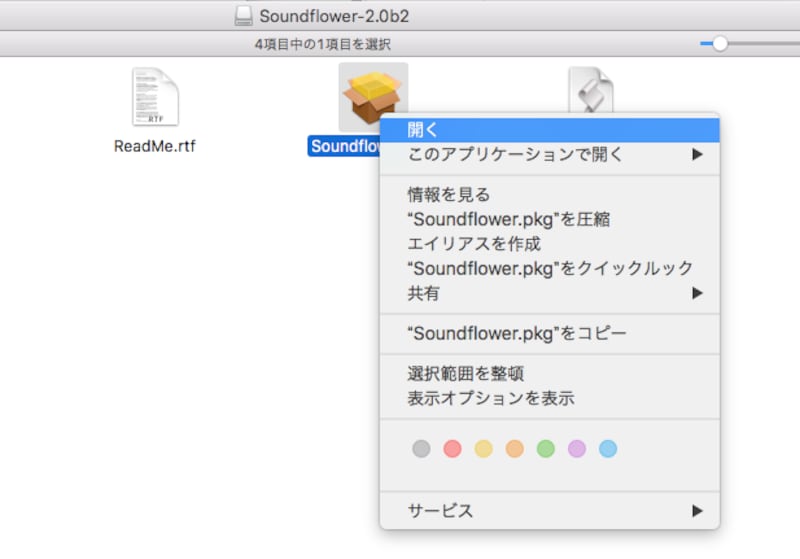Click the Soundflower-2.0b2 window title text
Viewport: 800px width, 559px height.
[334, 16]
